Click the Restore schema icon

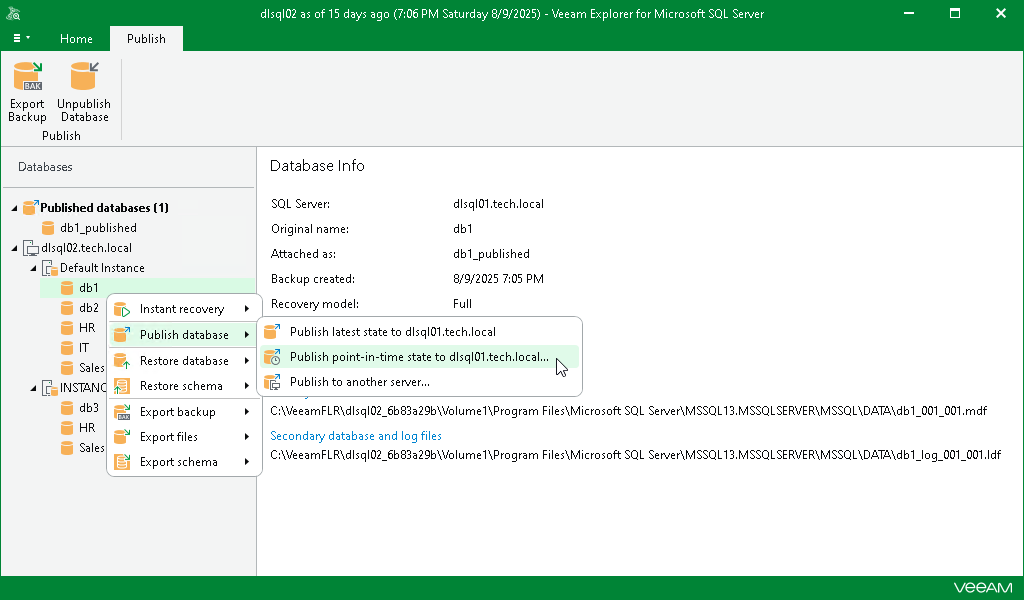[x=121, y=385]
